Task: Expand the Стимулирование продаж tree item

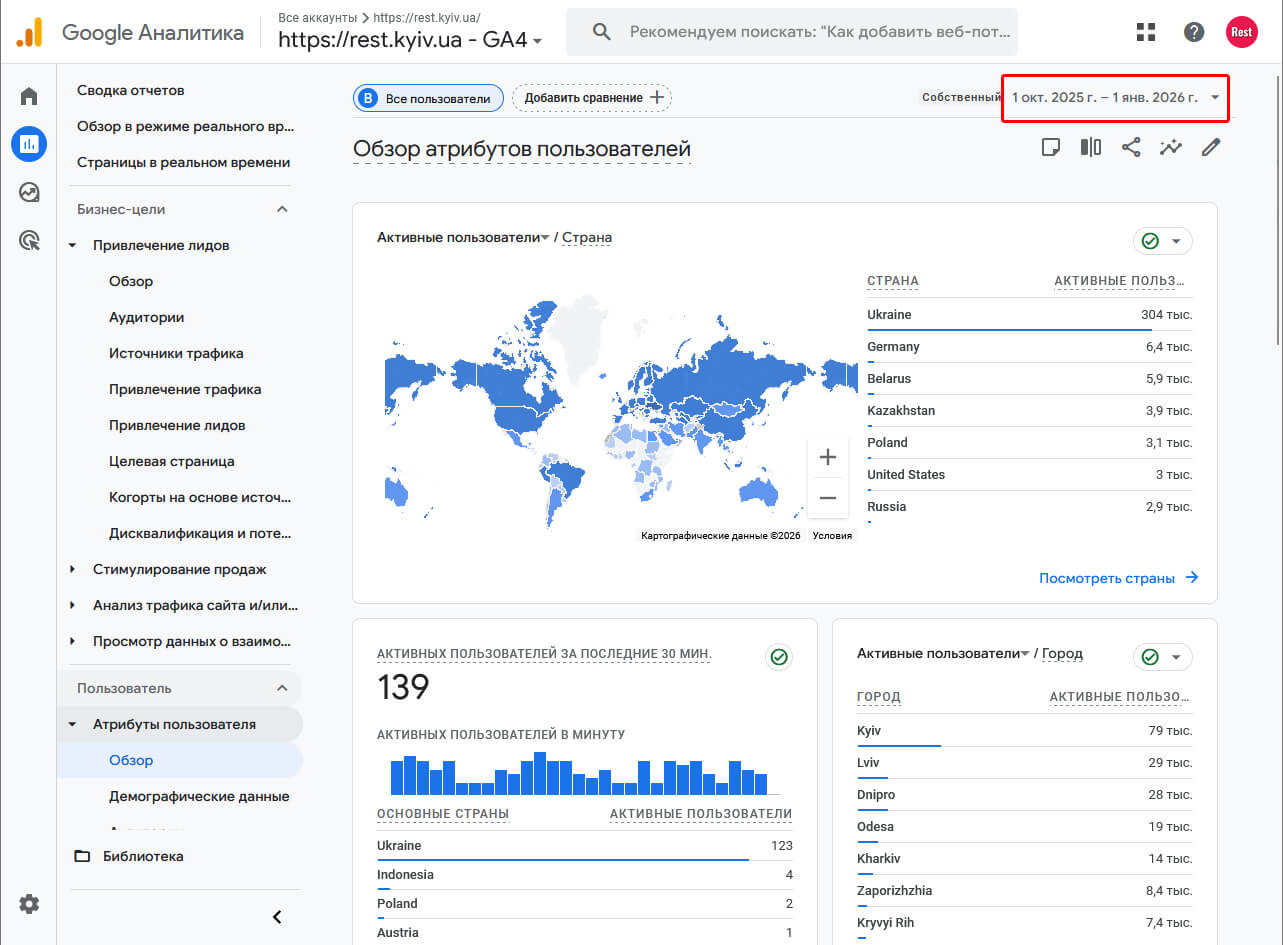Action: click(179, 569)
